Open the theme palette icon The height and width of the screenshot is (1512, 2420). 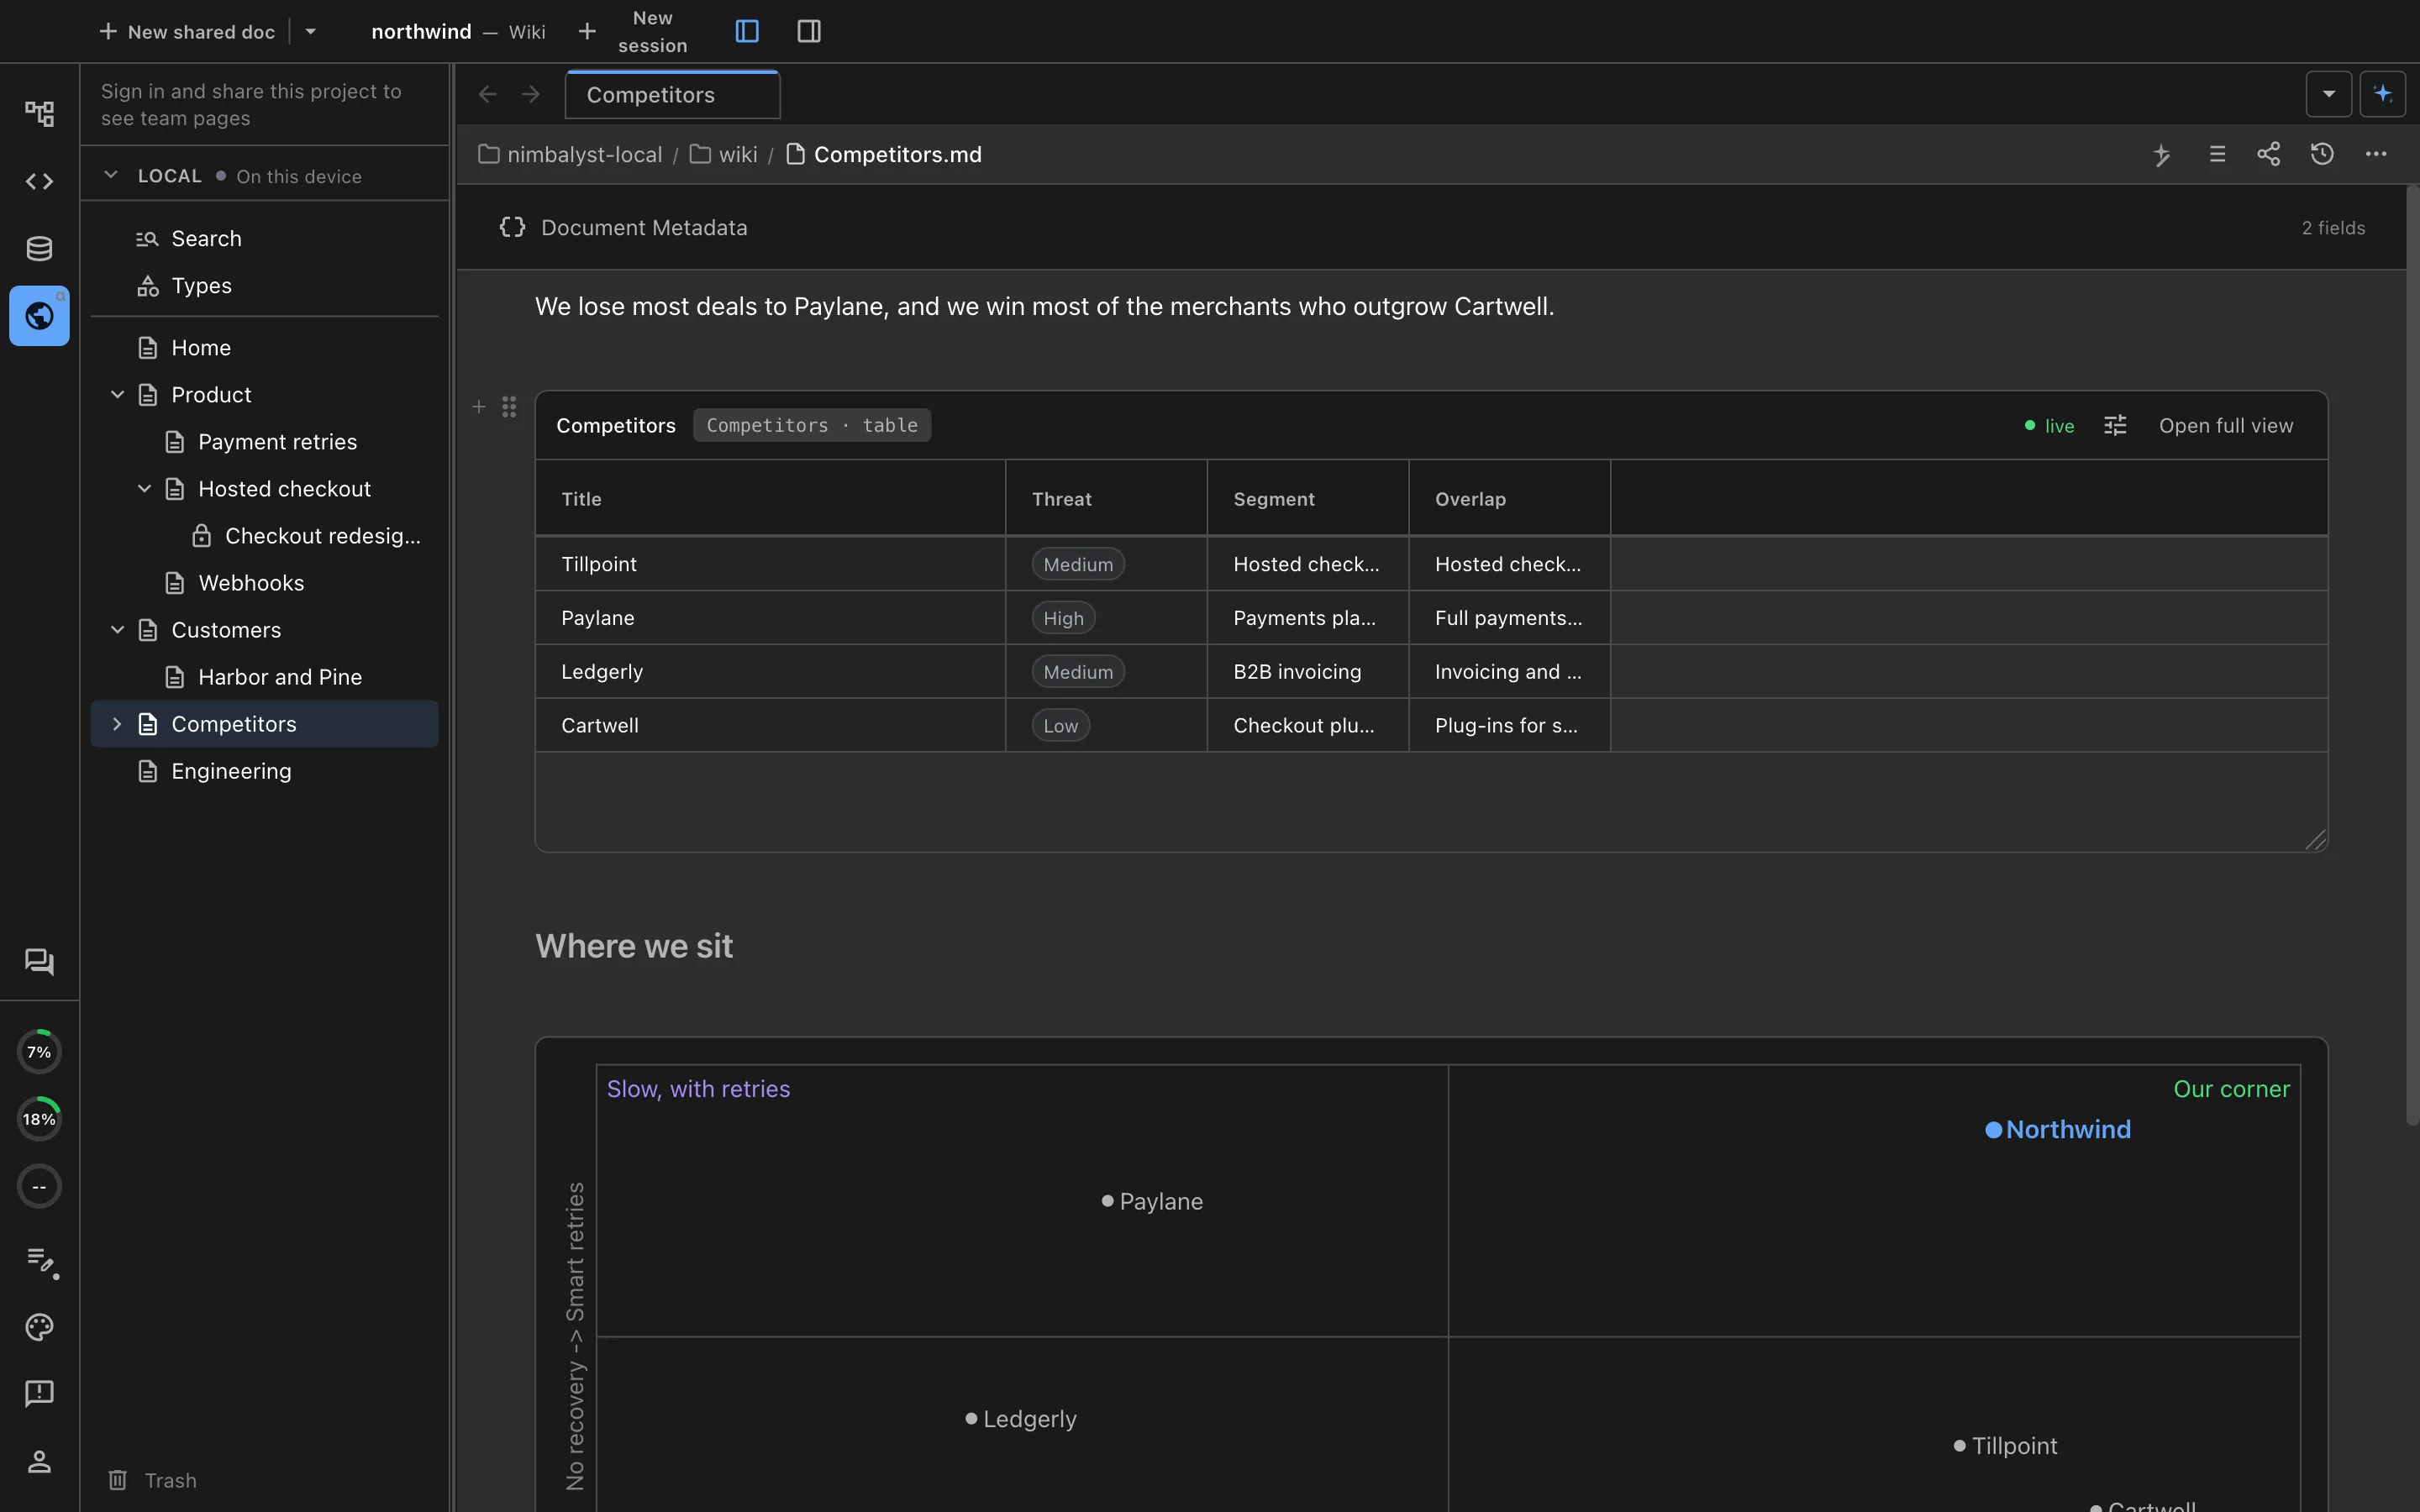point(39,1327)
